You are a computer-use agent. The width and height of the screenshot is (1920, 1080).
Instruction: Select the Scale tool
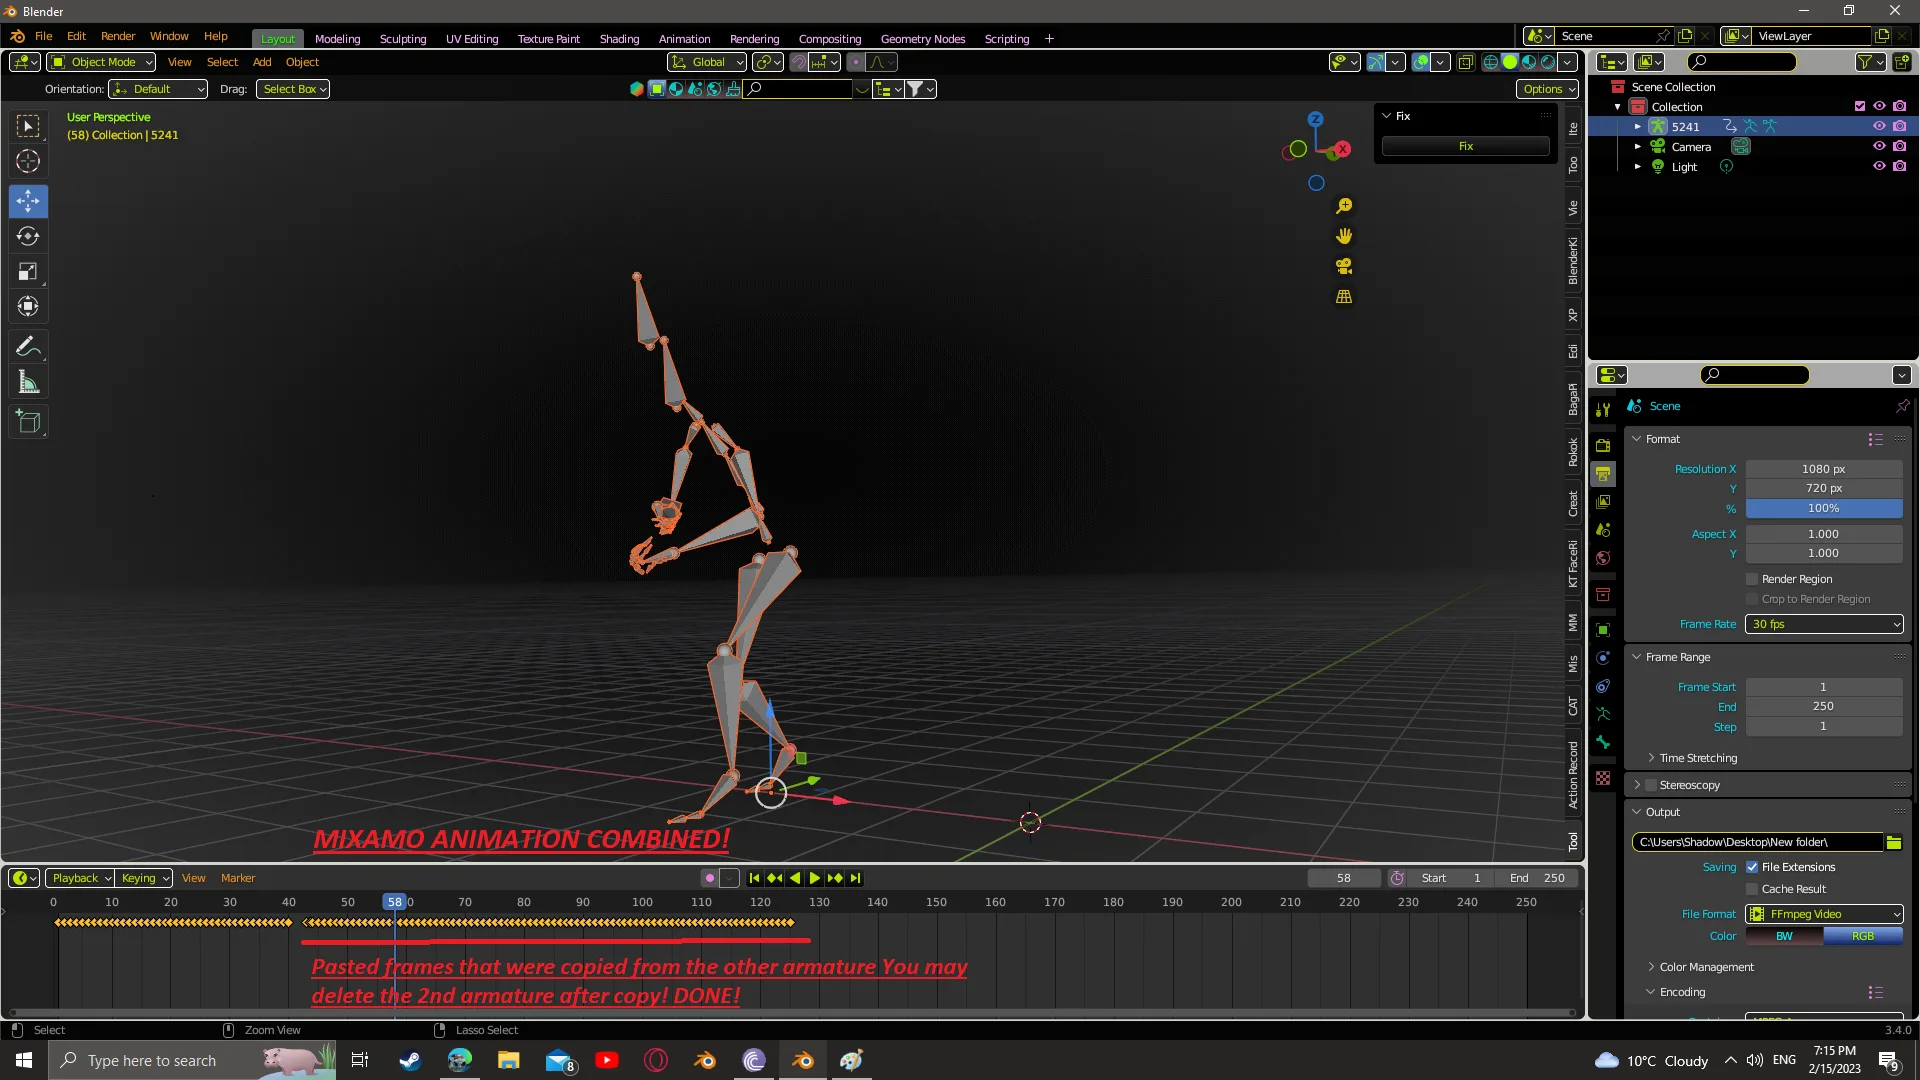pos(28,271)
